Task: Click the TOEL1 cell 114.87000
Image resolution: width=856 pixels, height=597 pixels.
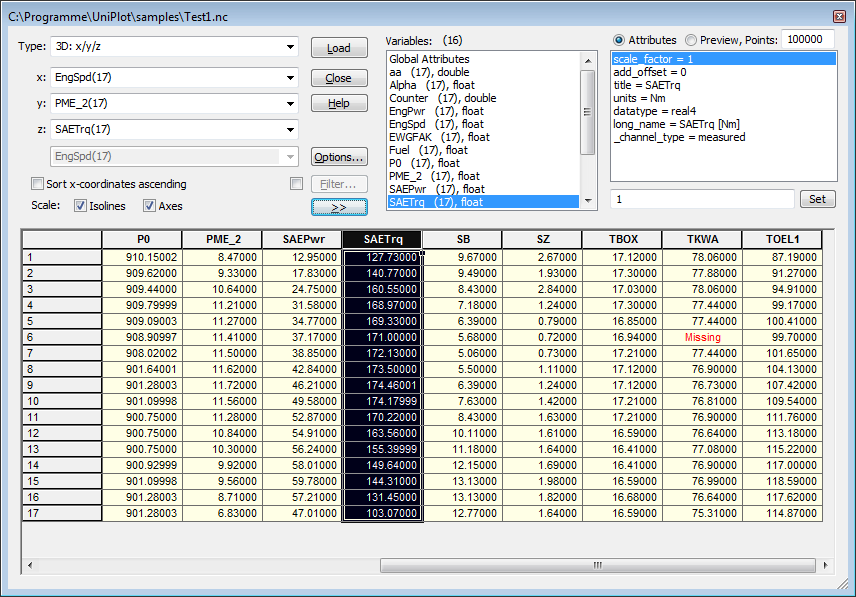Action: point(782,514)
